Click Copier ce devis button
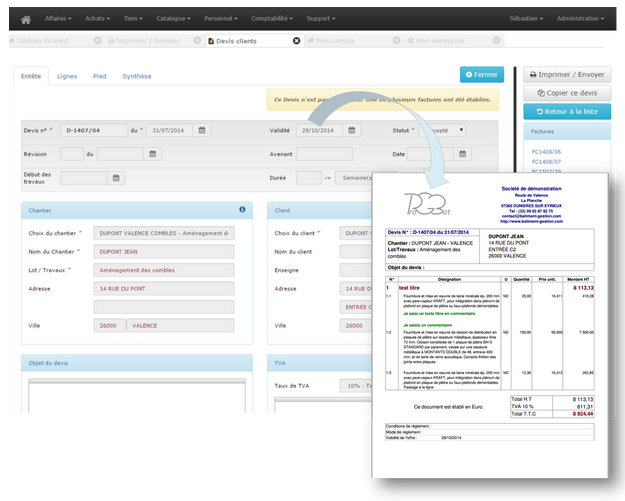Image resolution: width=625 pixels, height=501 pixels. click(566, 93)
